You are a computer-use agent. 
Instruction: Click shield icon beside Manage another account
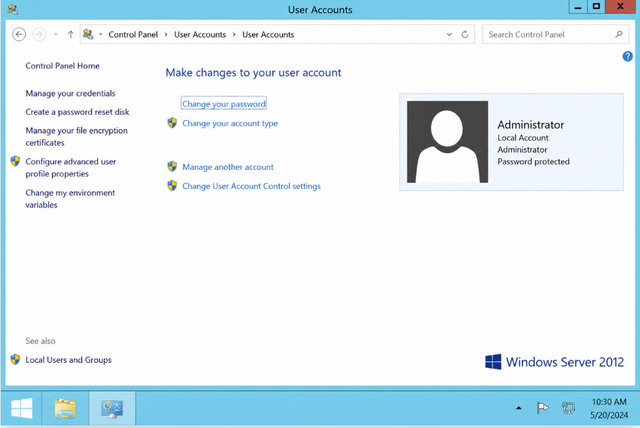click(x=172, y=166)
